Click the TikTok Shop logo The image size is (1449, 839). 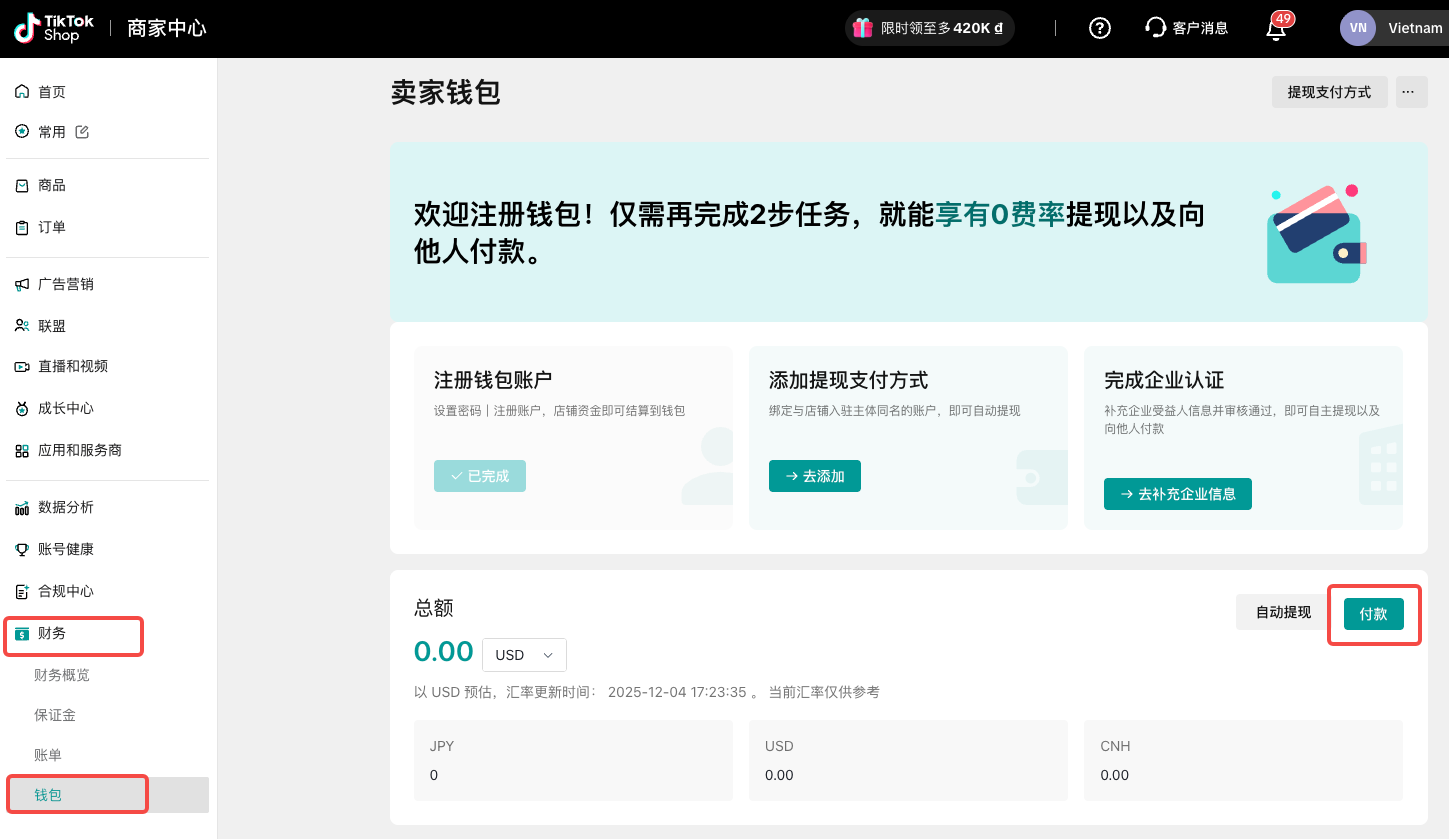click(x=54, y=28)
